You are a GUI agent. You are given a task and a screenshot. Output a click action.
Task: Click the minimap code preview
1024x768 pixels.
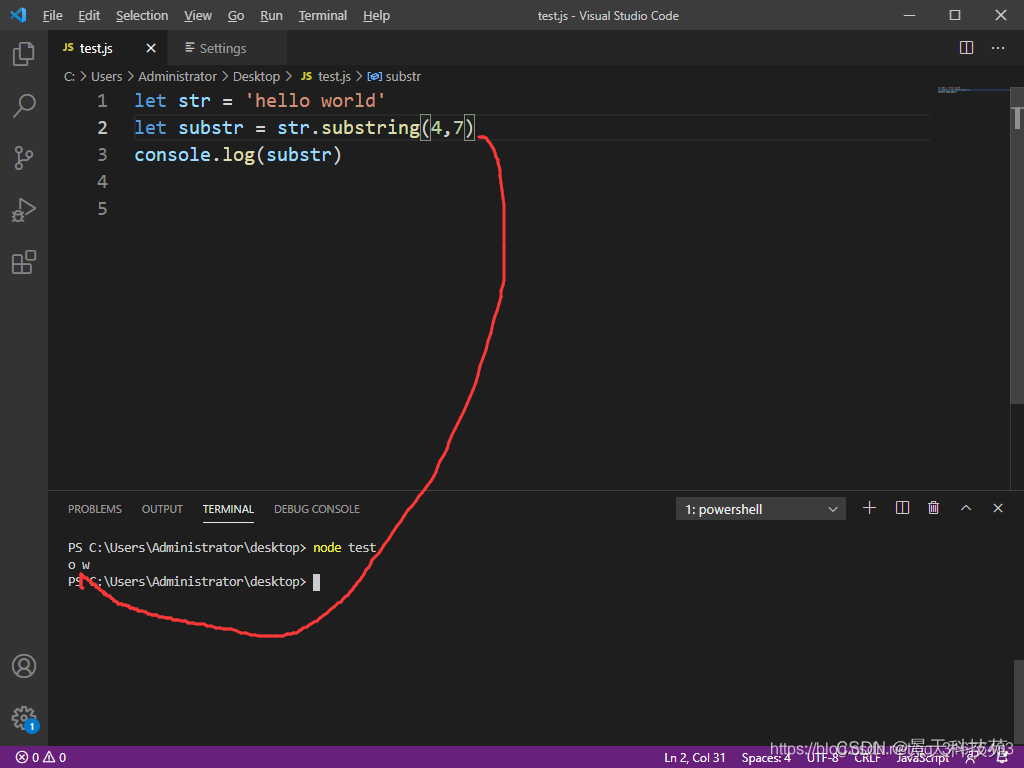click(x=955, y=89)
